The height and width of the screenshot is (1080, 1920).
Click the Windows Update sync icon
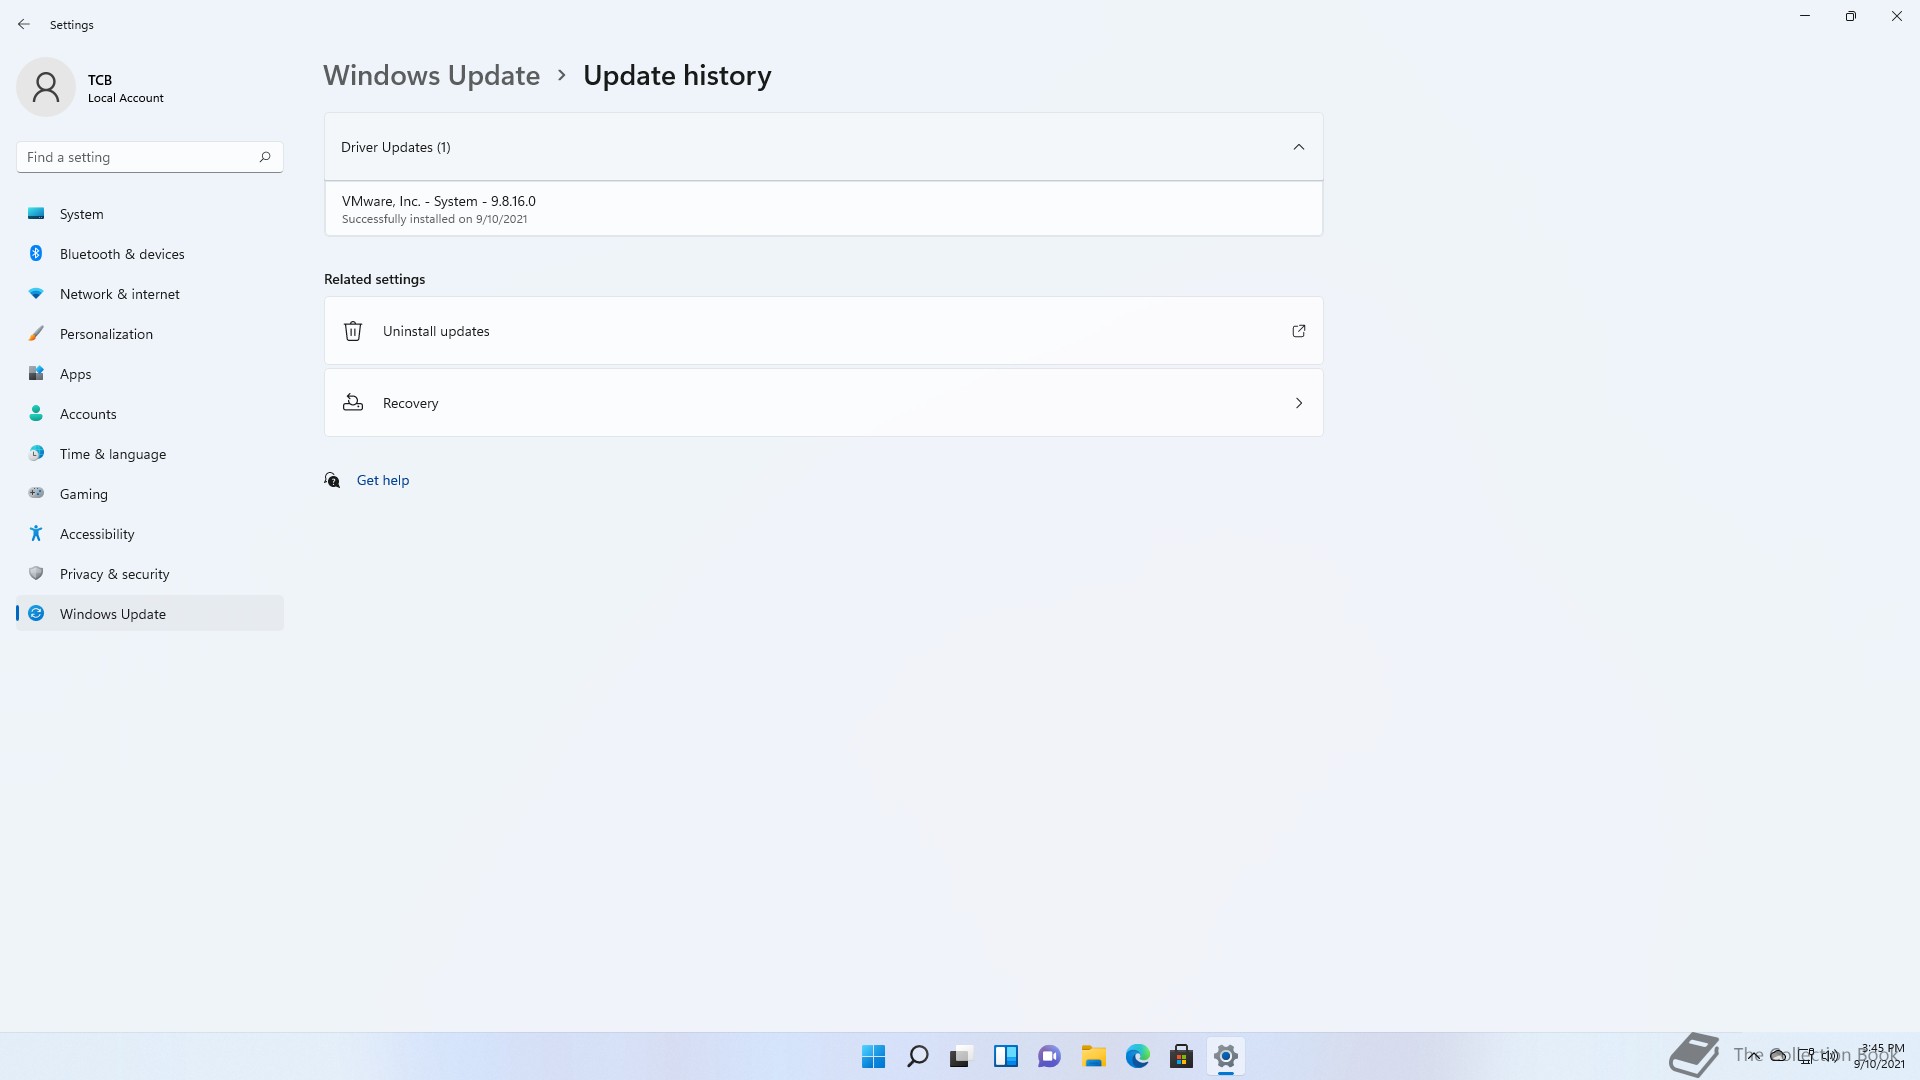tap(36, 614)
